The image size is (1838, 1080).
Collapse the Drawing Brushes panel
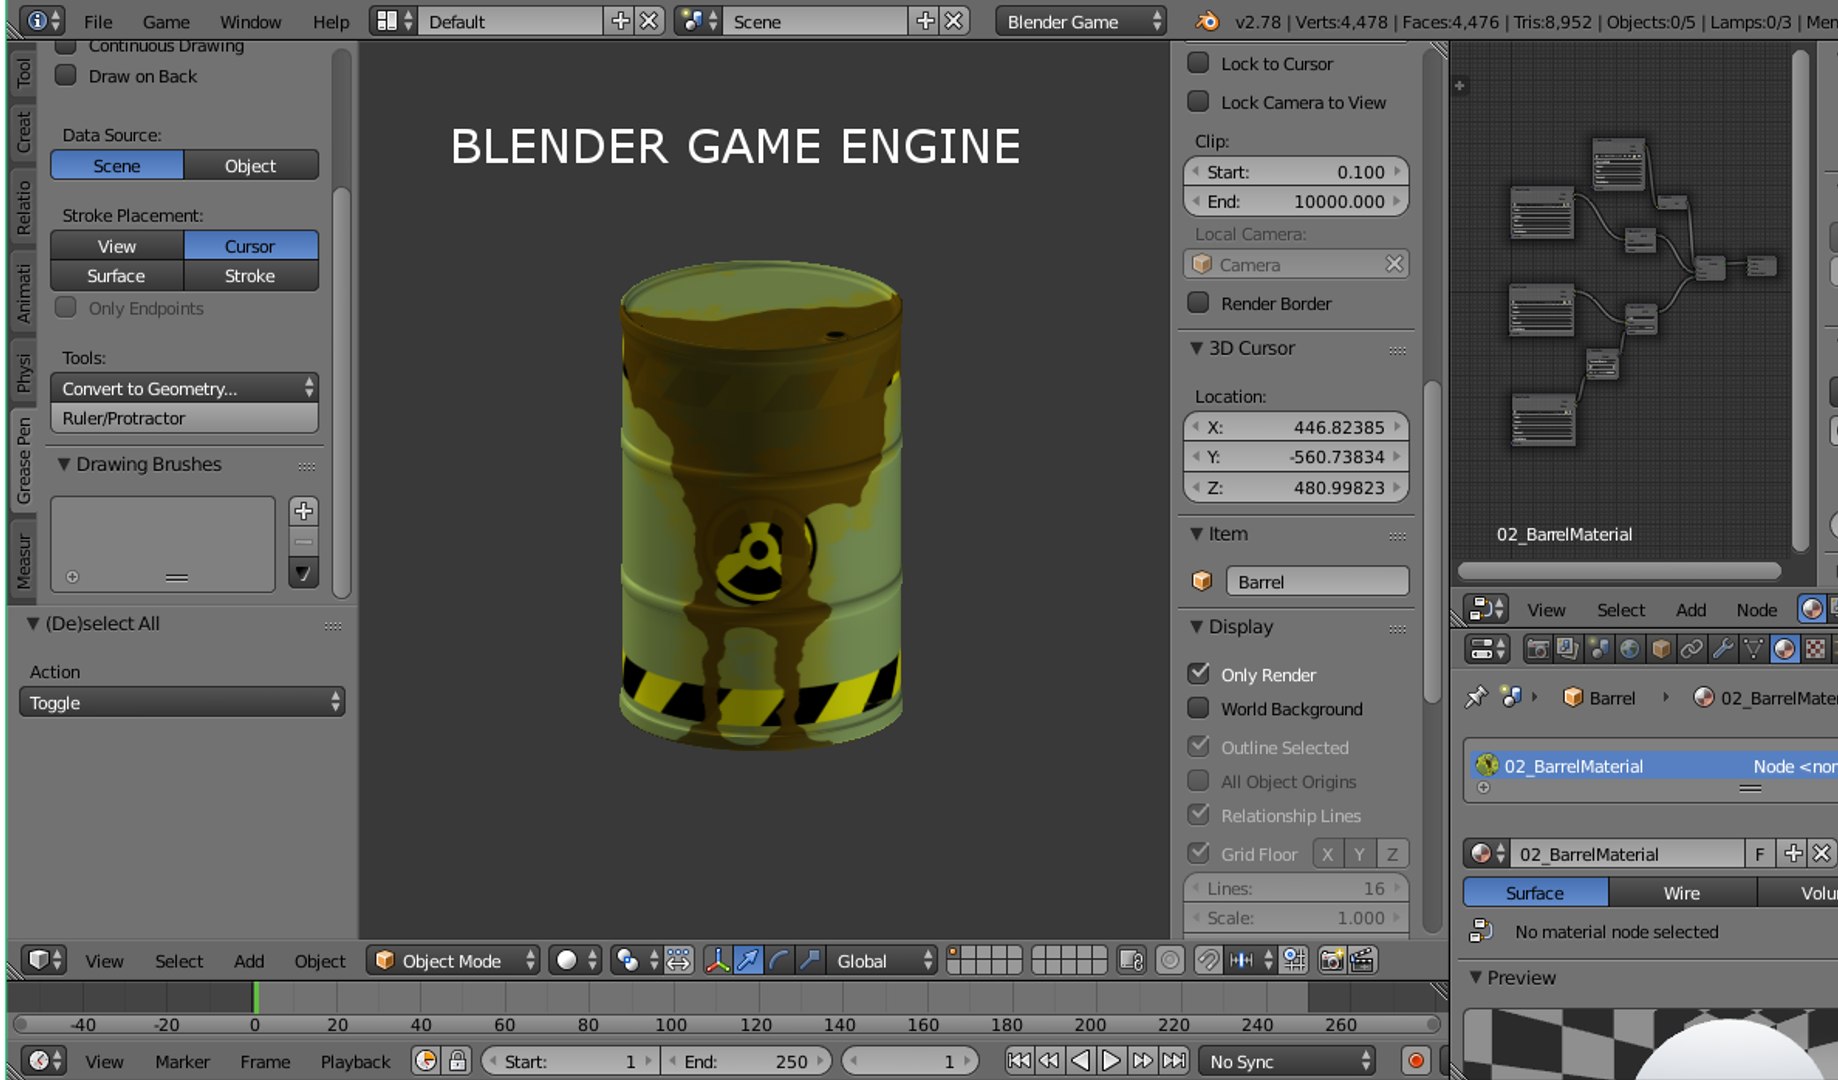coord(64,464)
